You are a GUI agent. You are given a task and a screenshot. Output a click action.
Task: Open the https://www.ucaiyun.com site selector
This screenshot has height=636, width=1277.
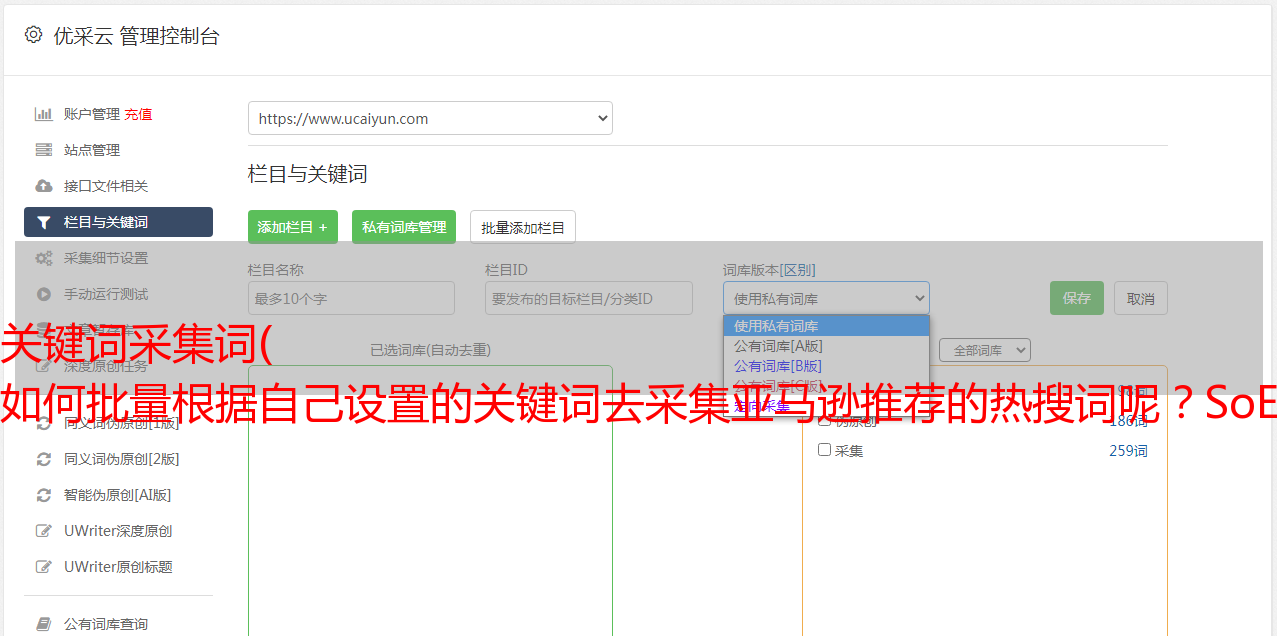(430, 118)
